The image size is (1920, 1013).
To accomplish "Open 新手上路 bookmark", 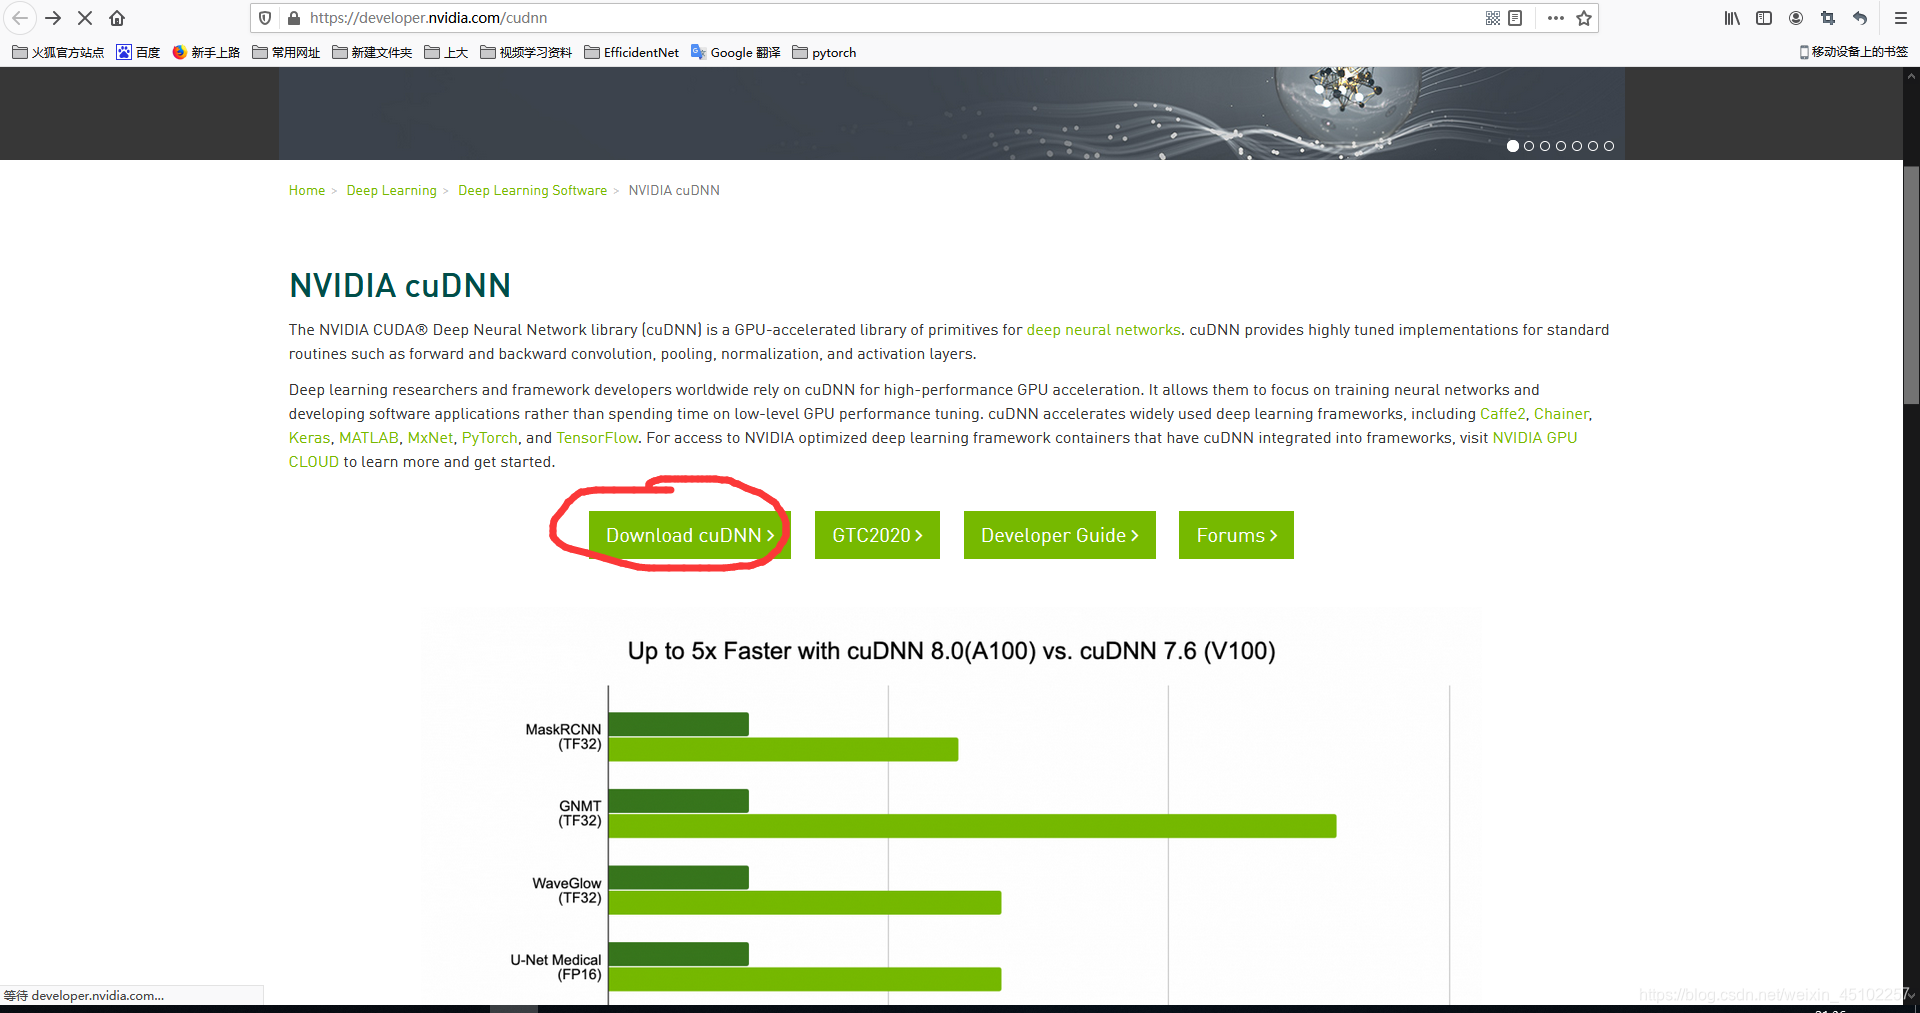I will [x=206, y=52].
